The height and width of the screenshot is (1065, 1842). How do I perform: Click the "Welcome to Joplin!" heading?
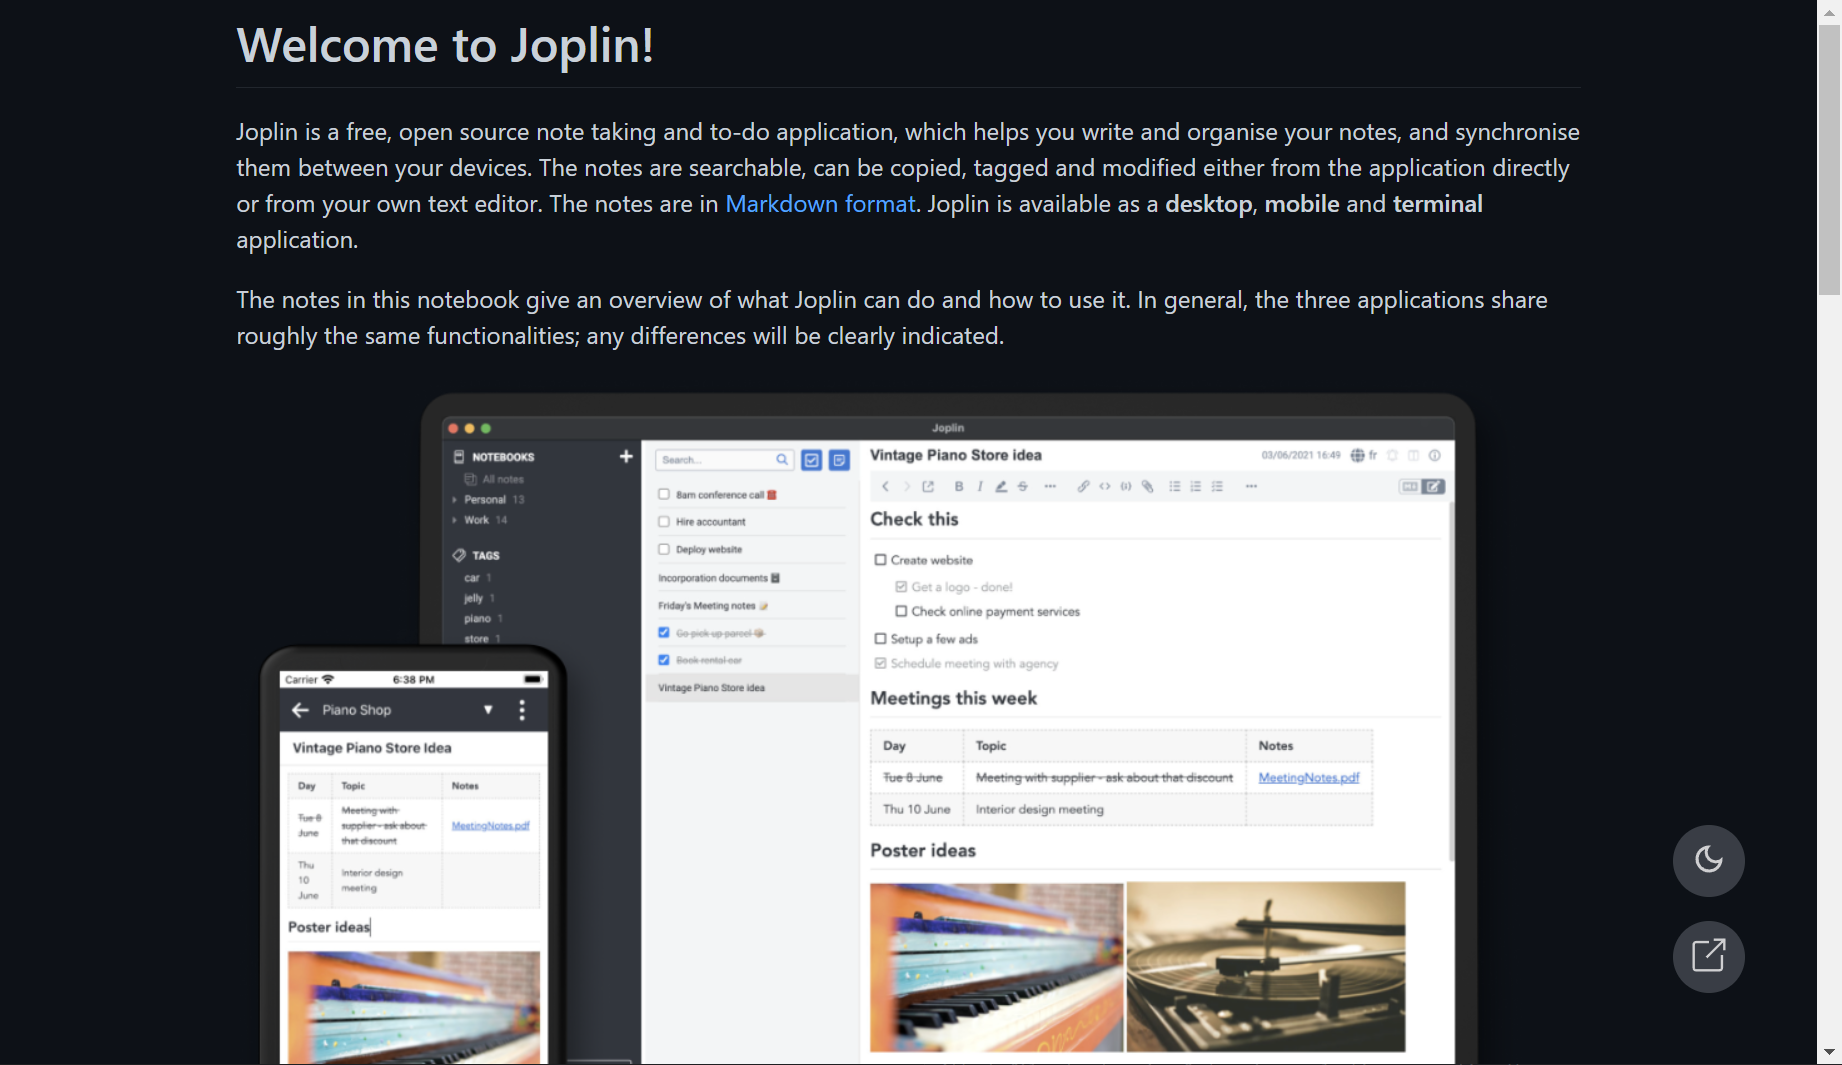click(x=445, y=45)
